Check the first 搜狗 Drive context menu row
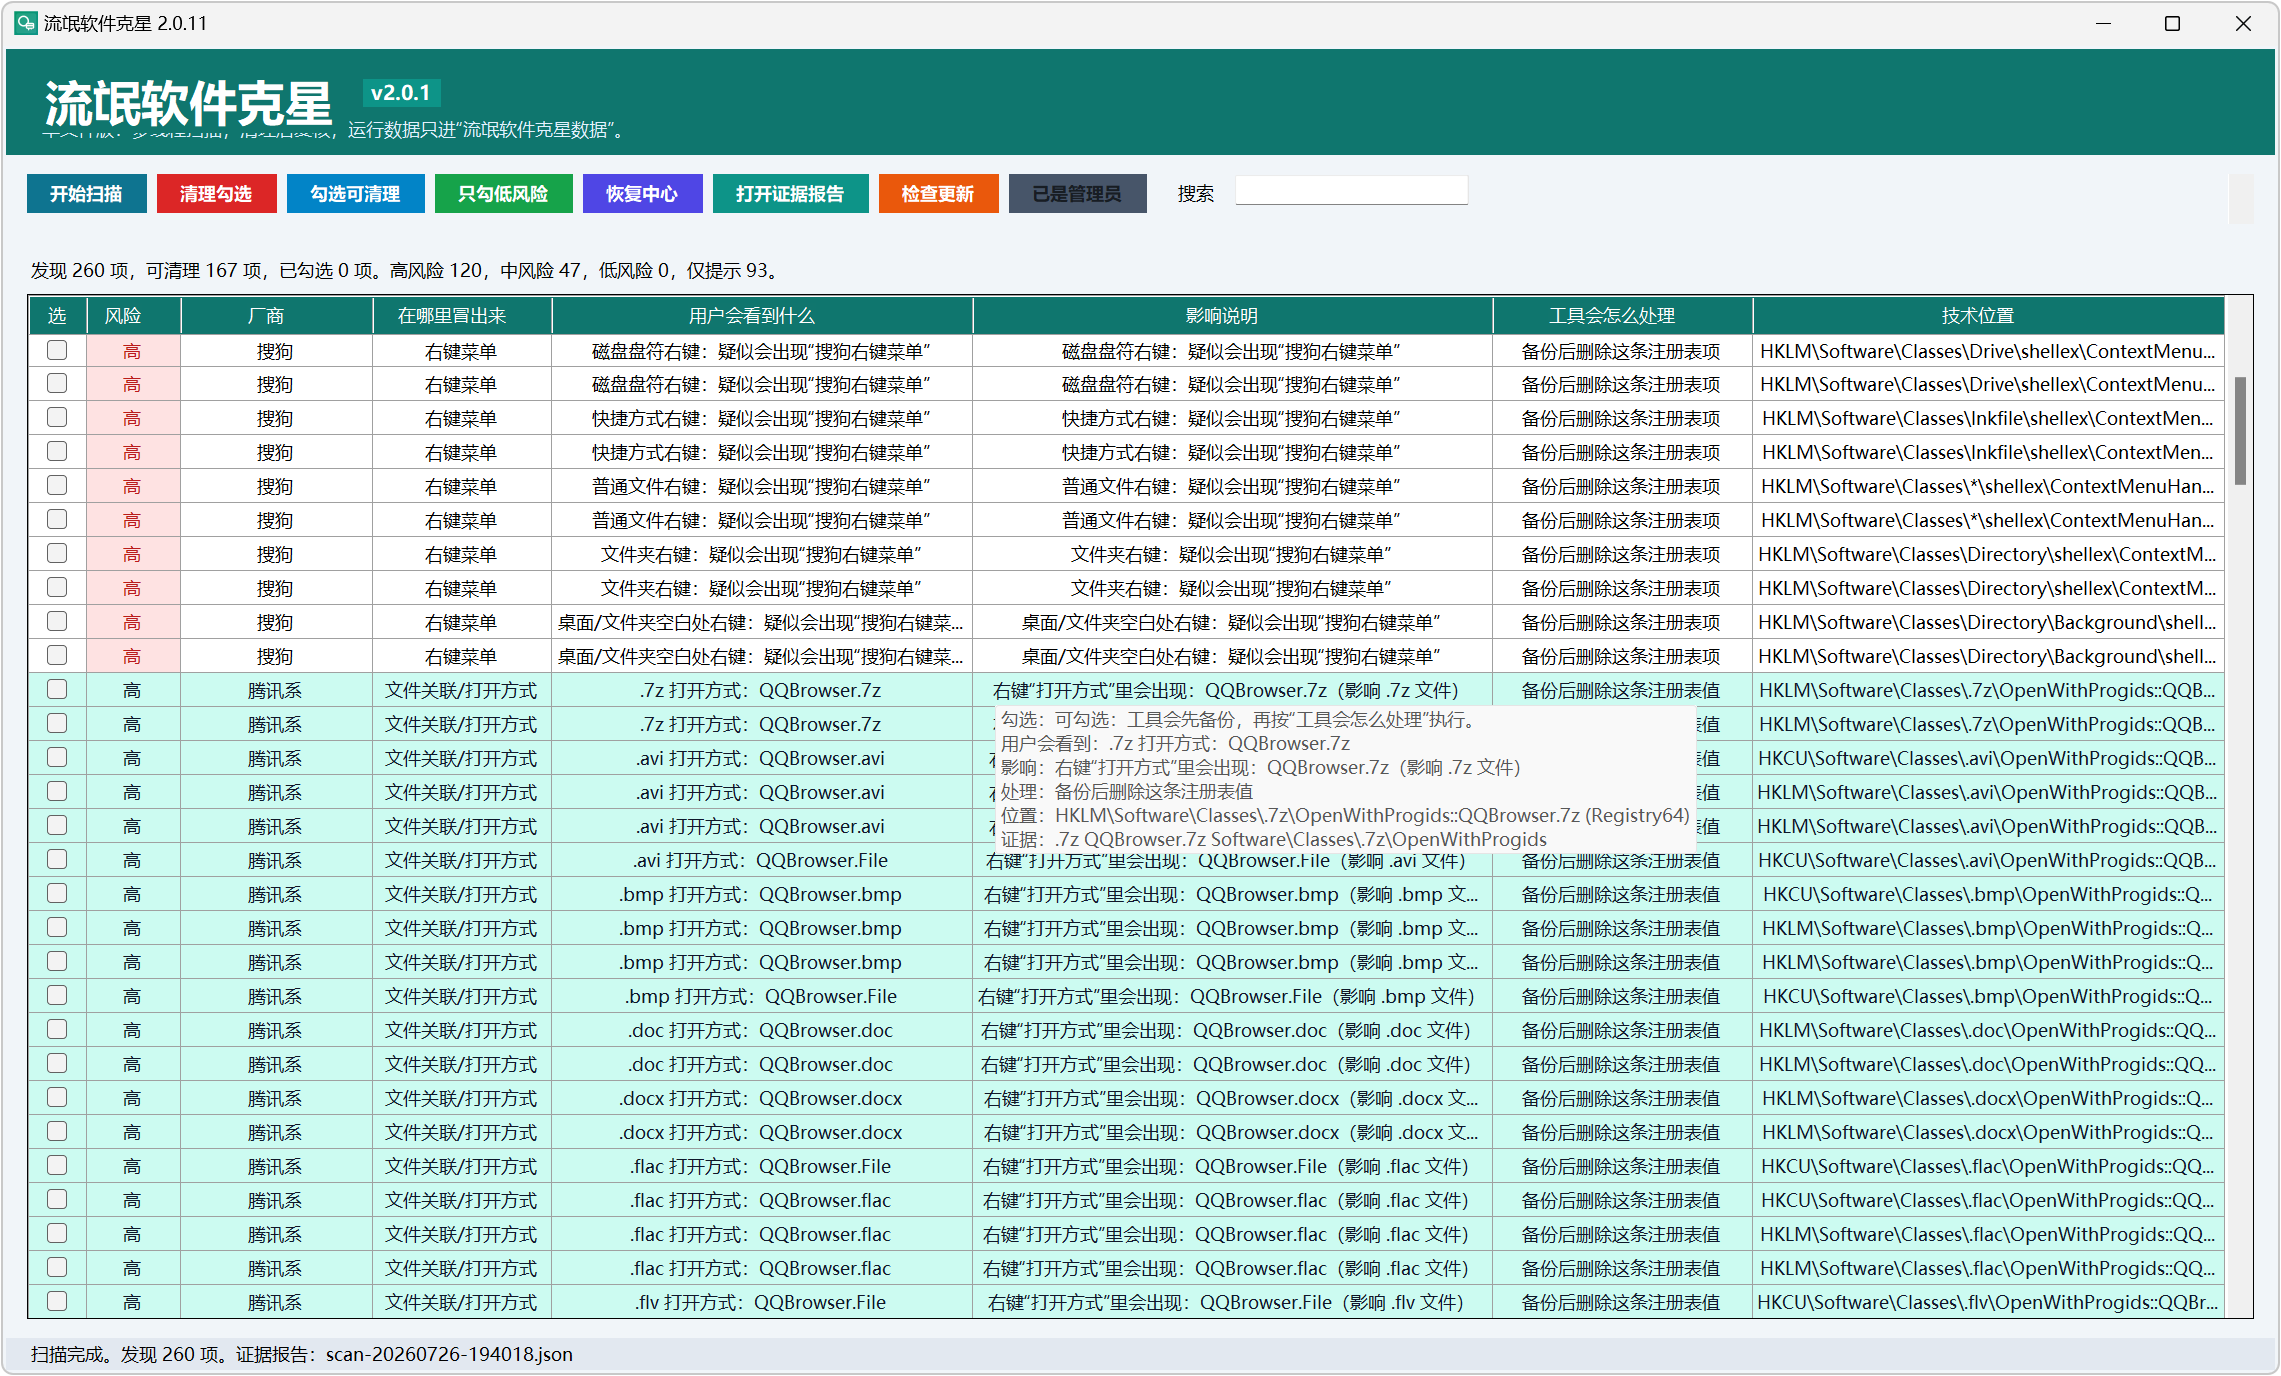Viewport: 2281px width, 1376px height. pos(57,350)
